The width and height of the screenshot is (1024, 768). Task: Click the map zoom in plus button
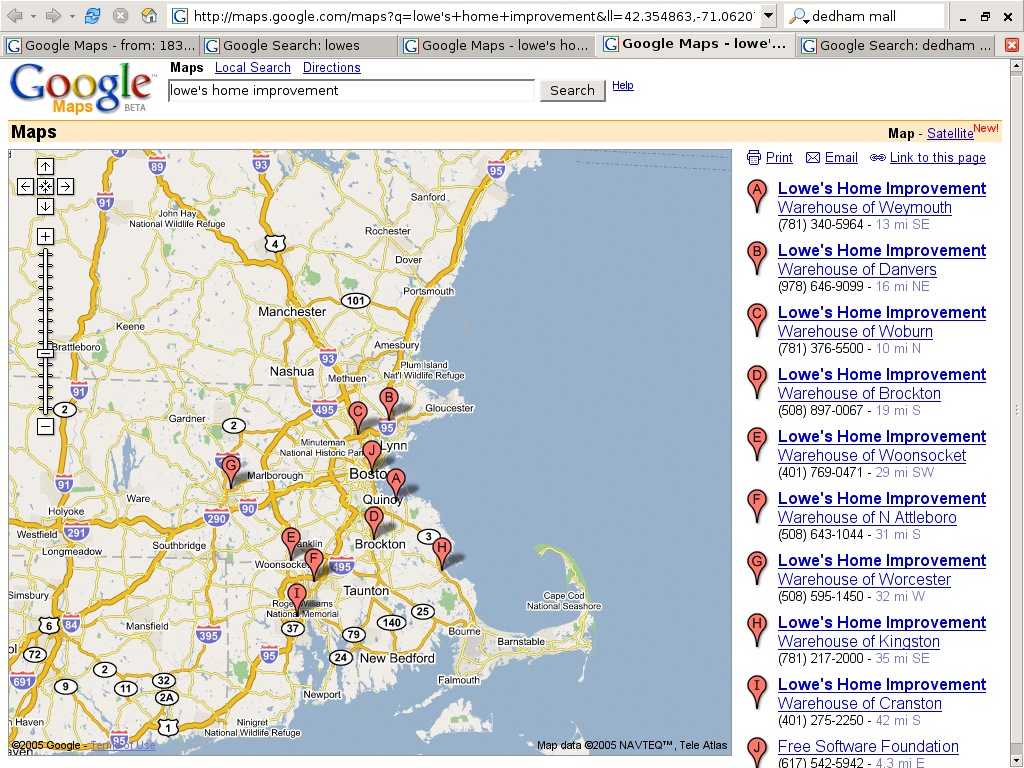[x=45, y=236]
